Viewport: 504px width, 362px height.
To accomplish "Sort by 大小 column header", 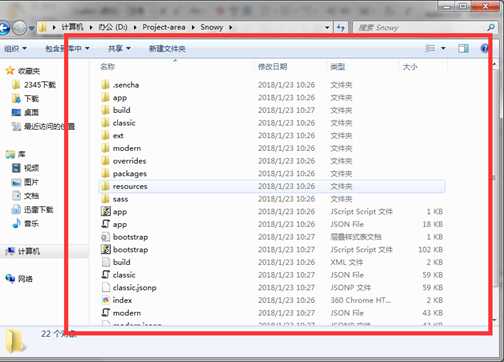I will 410,67.
